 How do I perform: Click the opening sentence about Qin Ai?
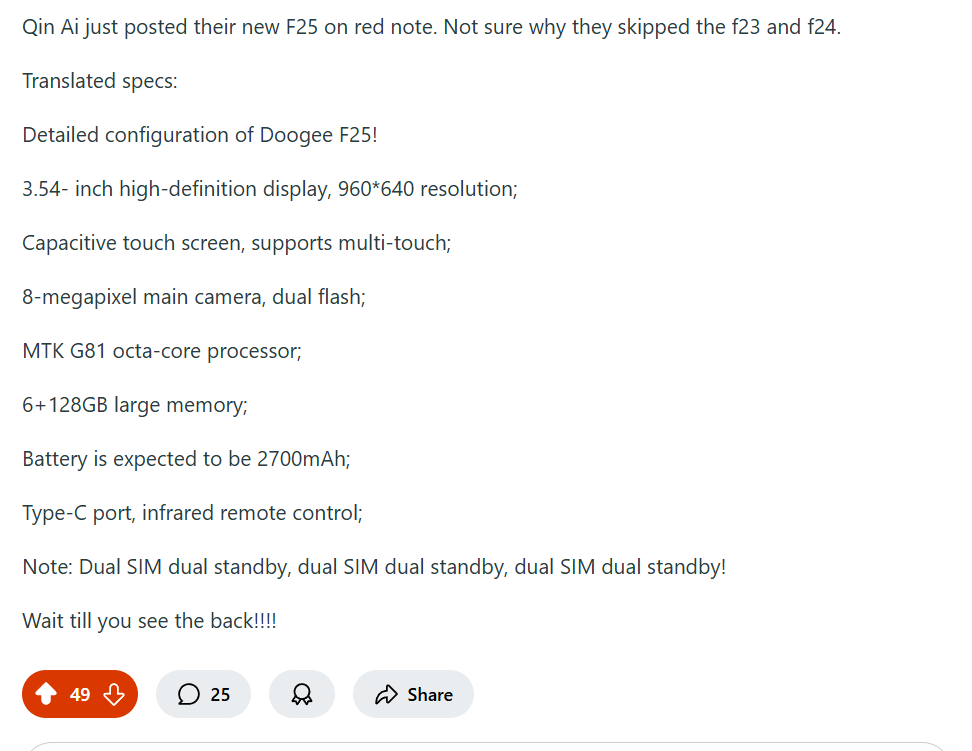[431, 27]
